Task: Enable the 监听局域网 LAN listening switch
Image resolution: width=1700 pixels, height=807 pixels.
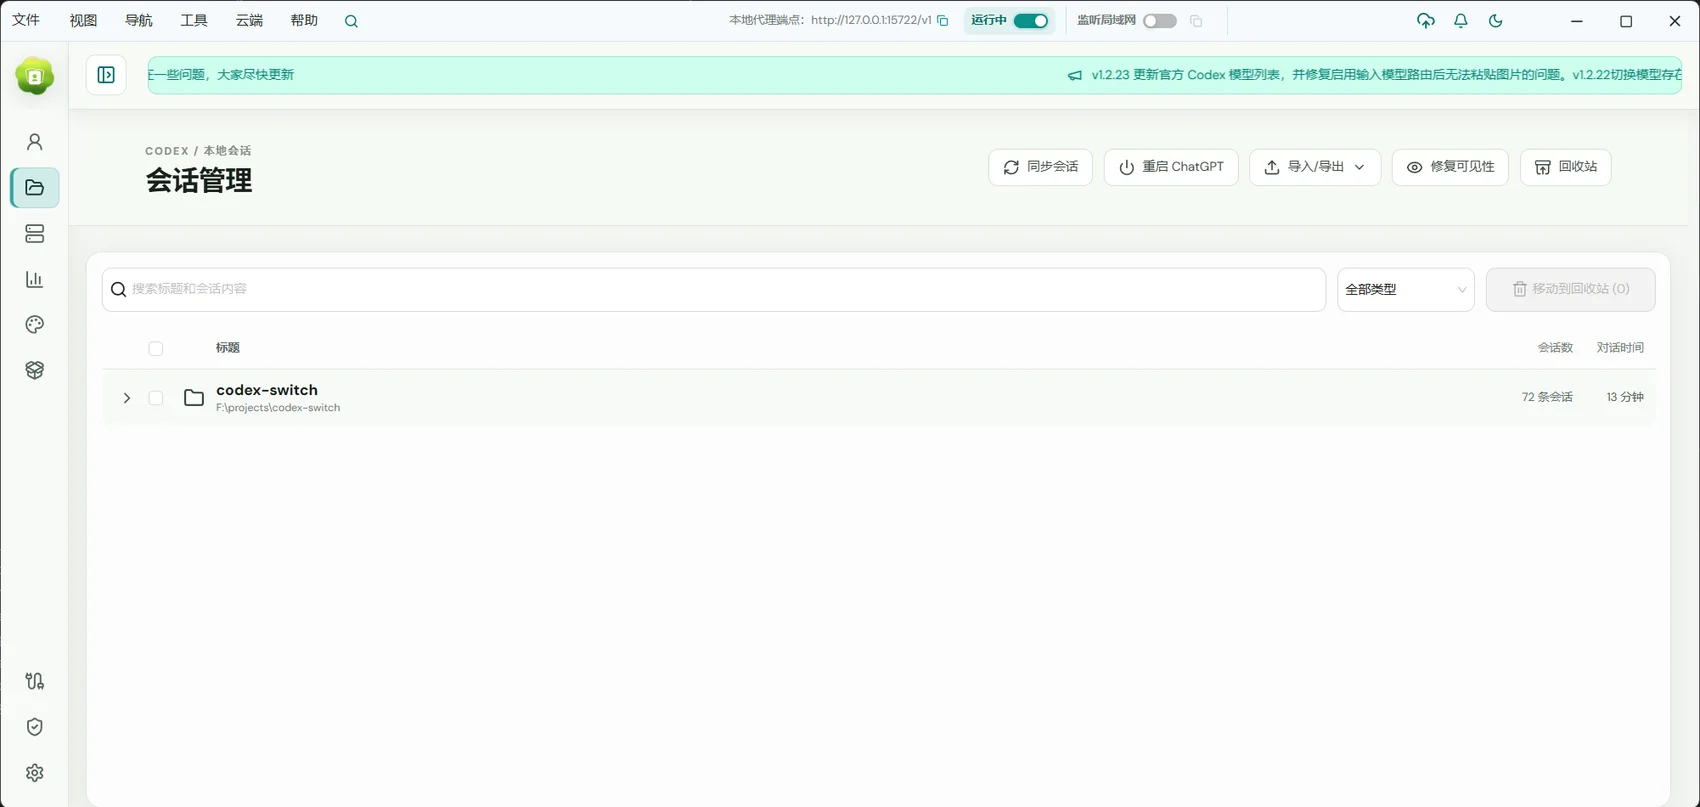Action: pyautogui.click(x=1160, y=21)
